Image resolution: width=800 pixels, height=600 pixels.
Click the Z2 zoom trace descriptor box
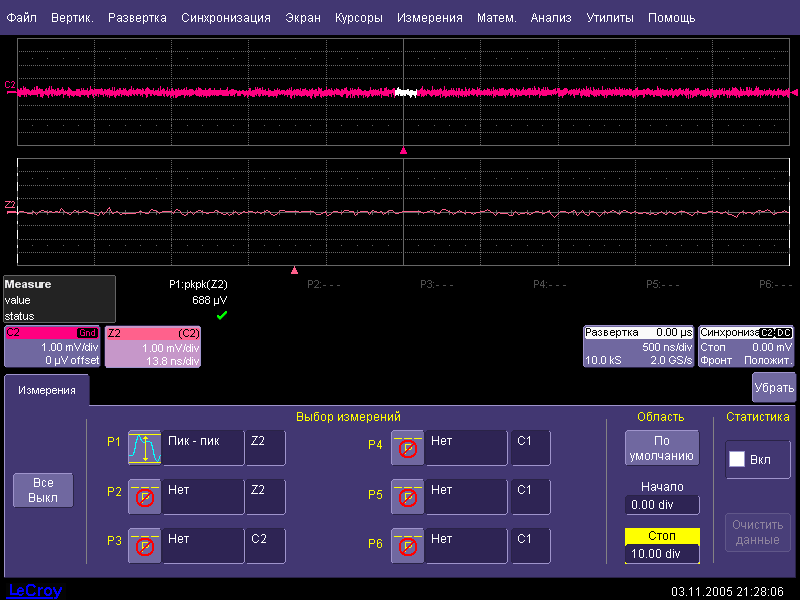point(152,346)
